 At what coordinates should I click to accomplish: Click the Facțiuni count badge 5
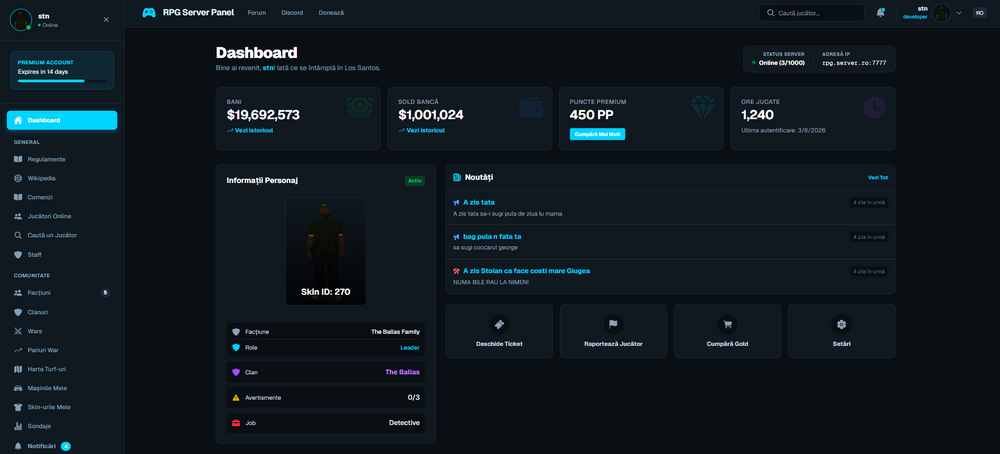105,293
